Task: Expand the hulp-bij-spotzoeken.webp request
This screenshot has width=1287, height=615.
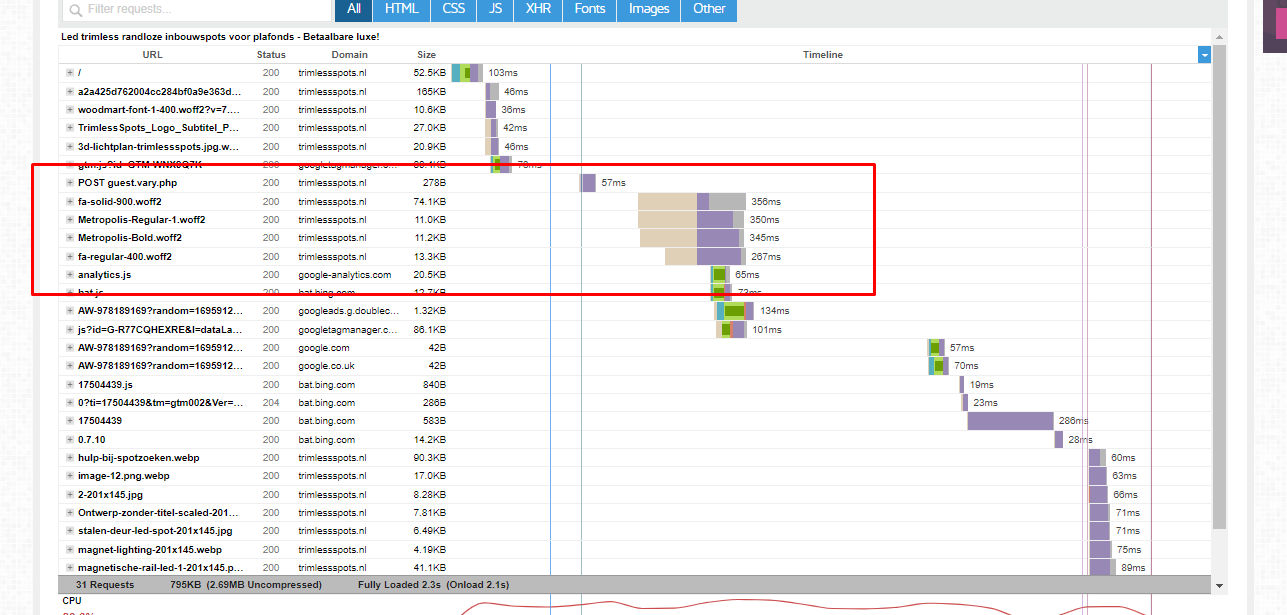Action: [x=70, y=457]
